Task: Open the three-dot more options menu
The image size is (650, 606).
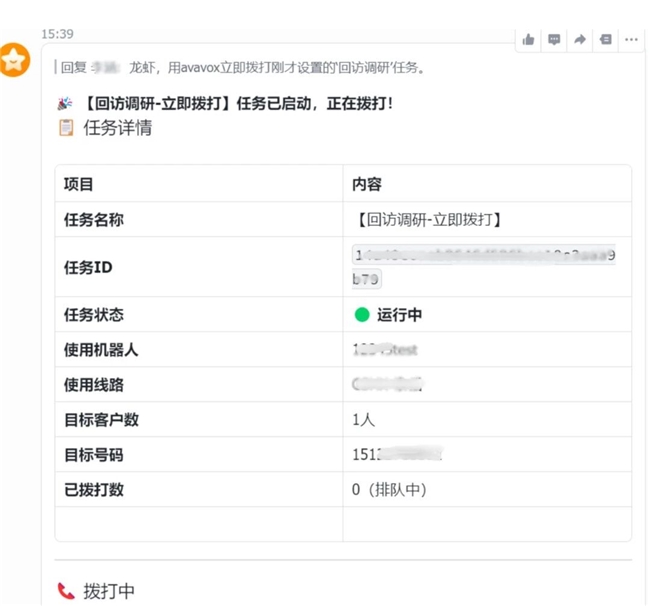Action: click(x=631, y=40)
